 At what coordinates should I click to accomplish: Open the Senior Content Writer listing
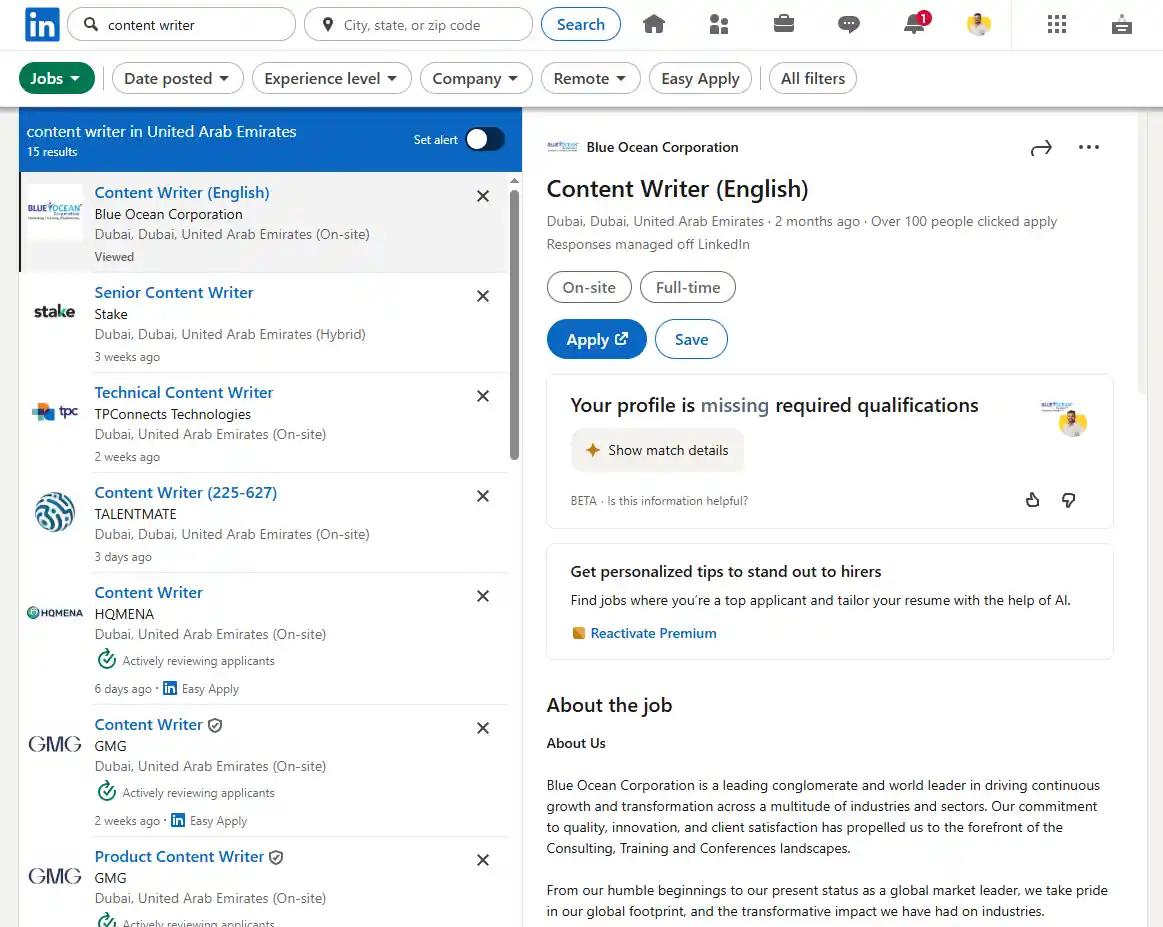pyautogui.click(x=174, y=293)
